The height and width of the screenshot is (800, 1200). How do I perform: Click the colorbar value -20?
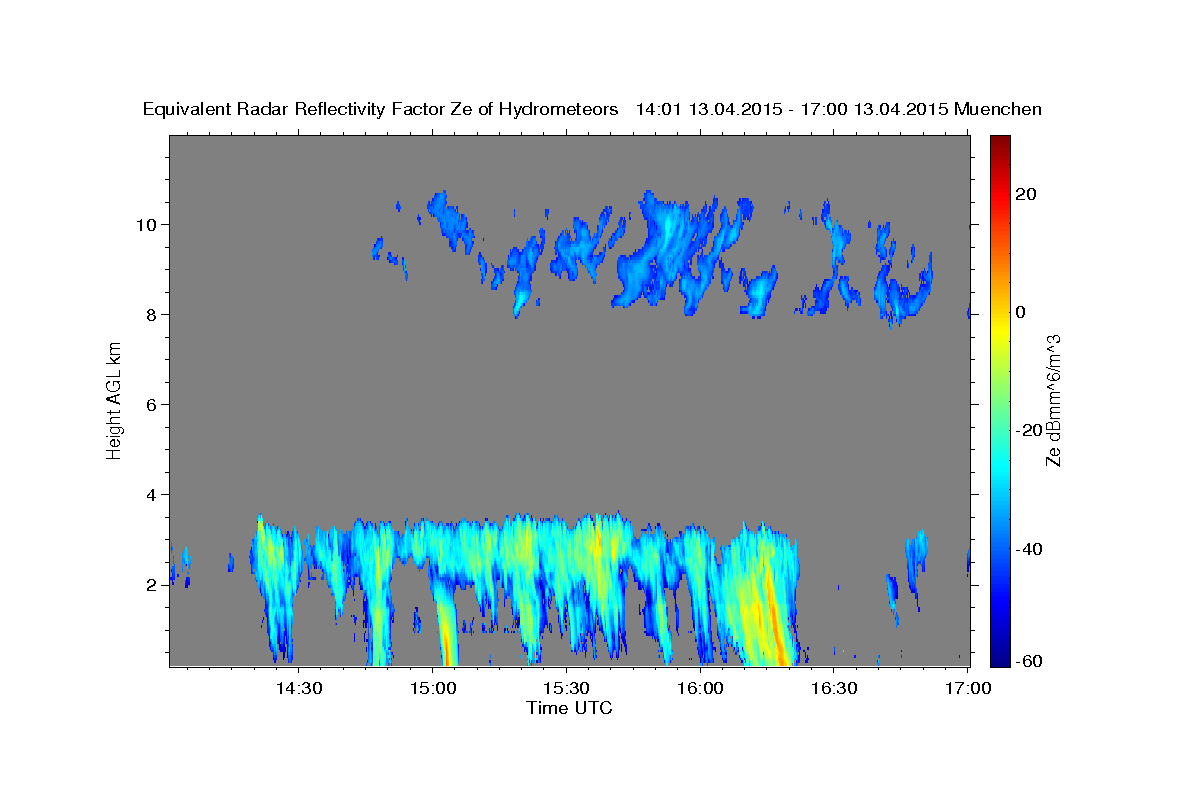(1030, 430)
